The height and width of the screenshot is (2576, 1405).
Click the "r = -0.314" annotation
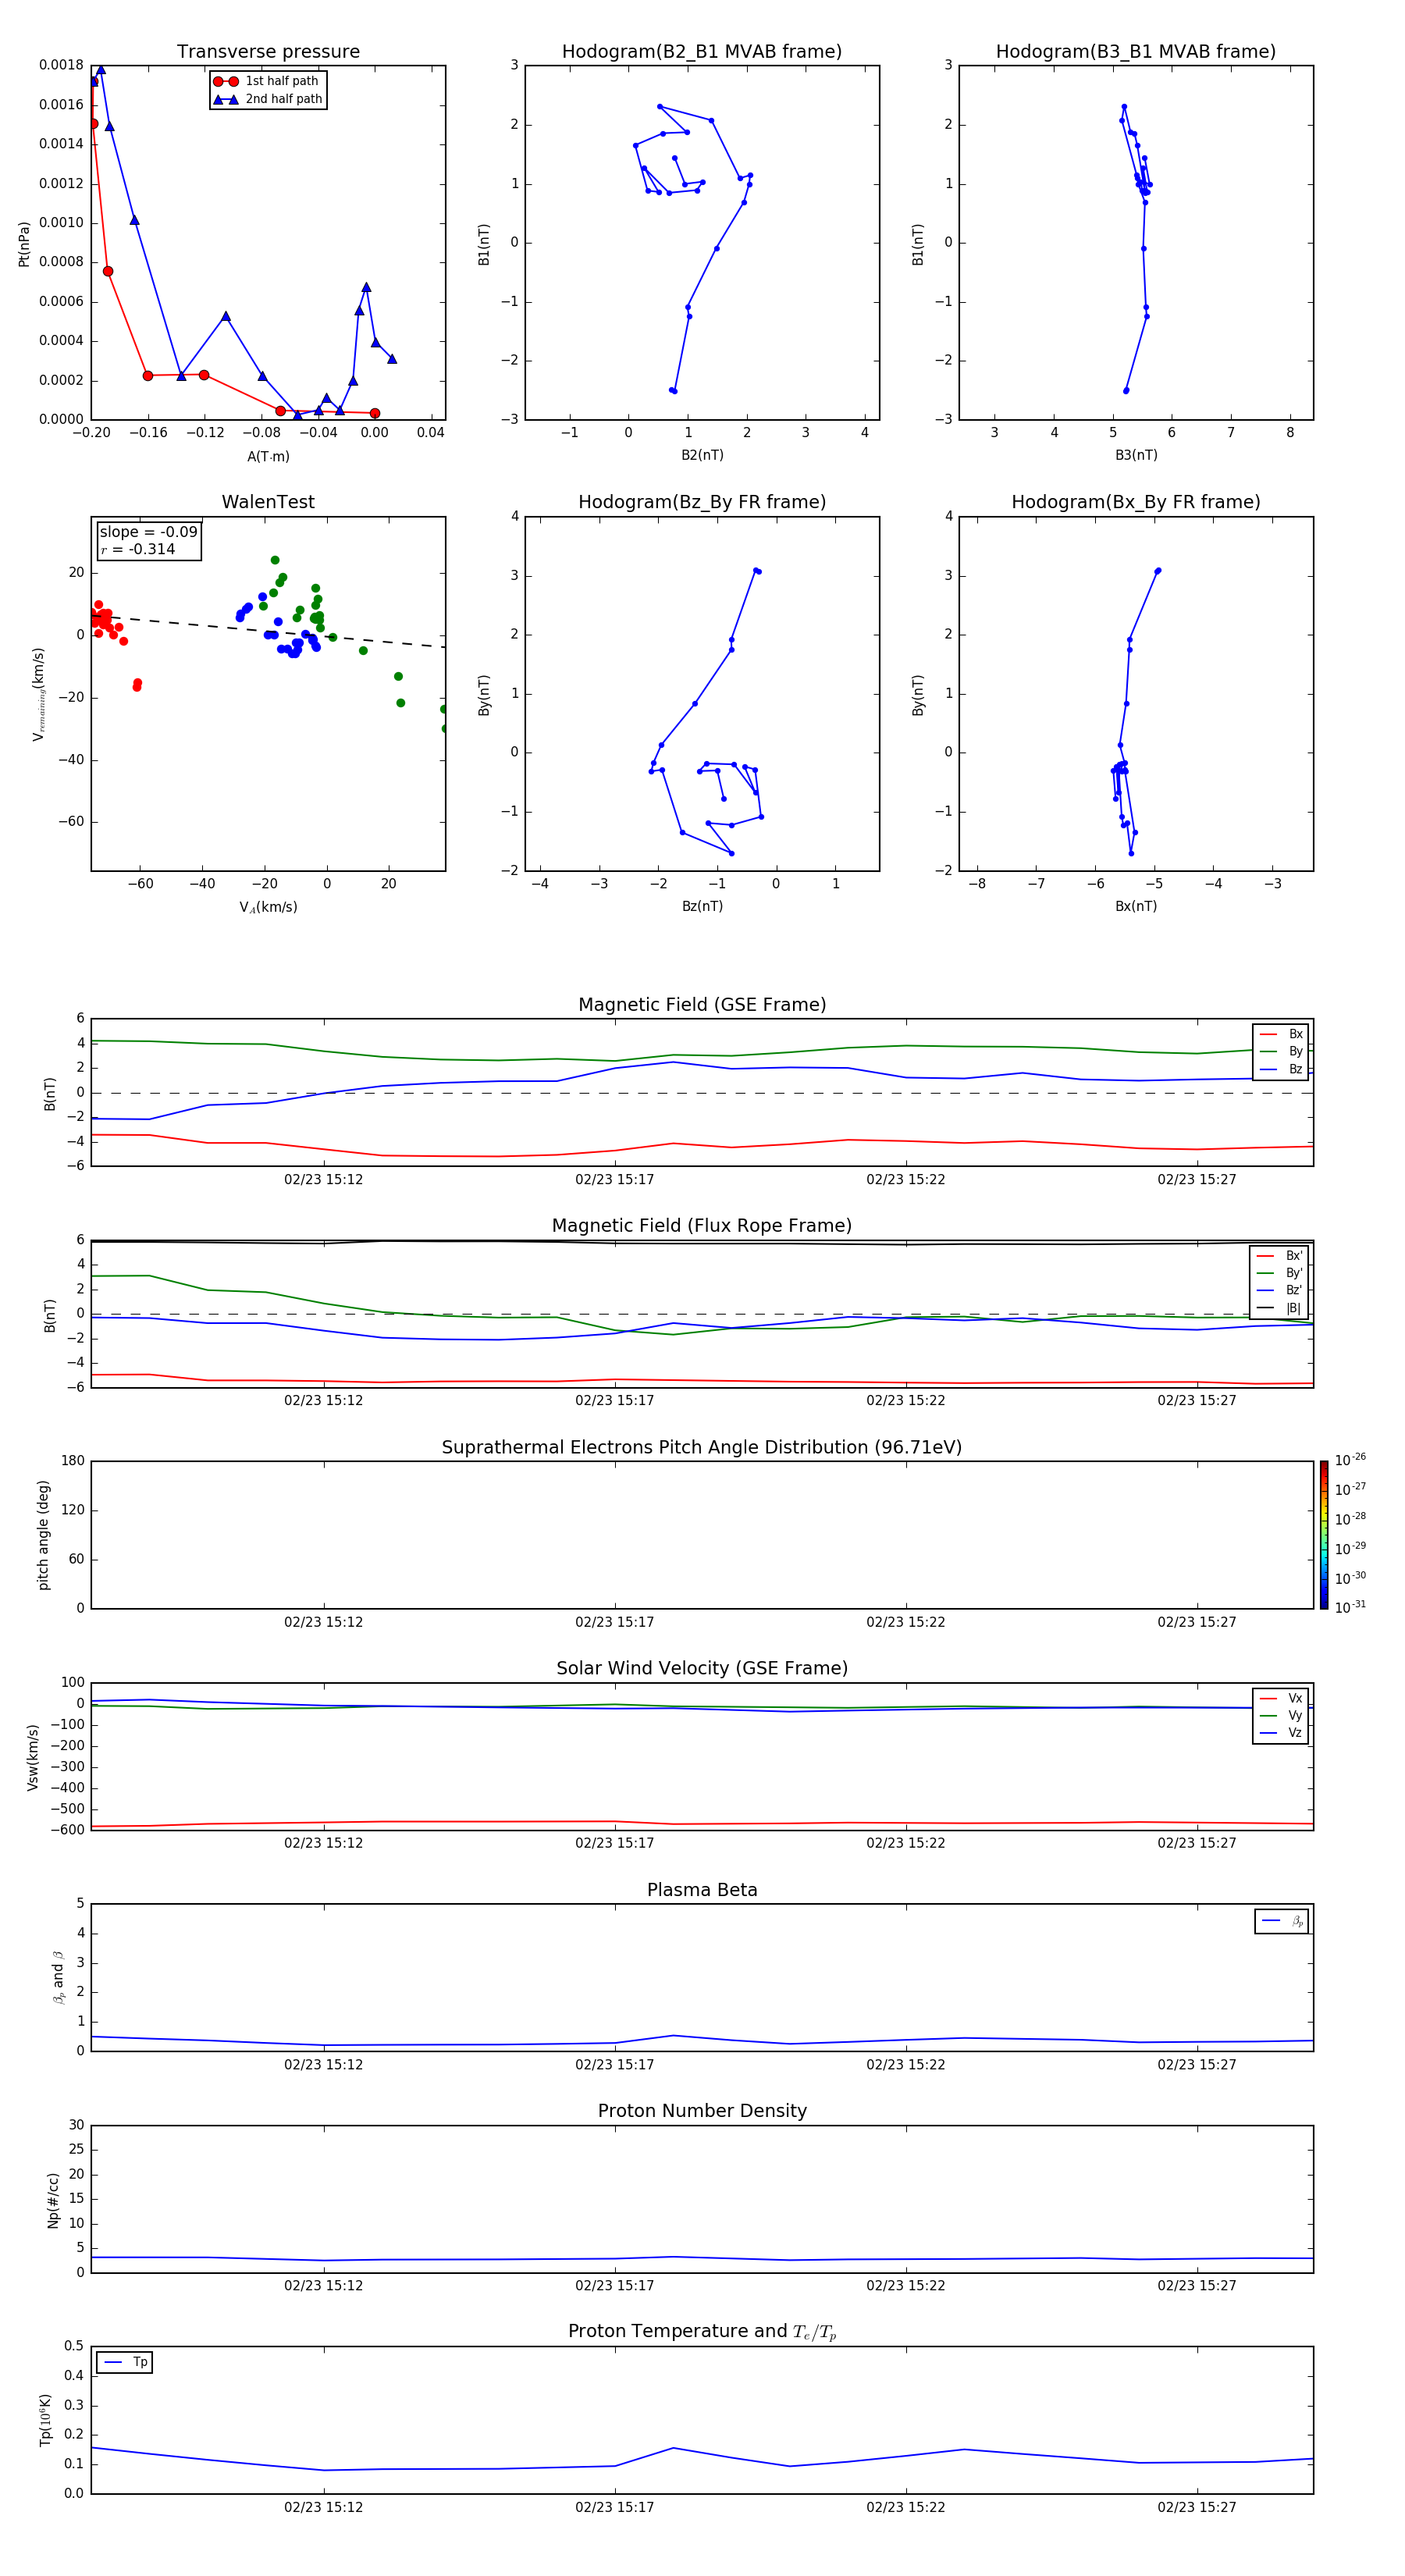138,549
